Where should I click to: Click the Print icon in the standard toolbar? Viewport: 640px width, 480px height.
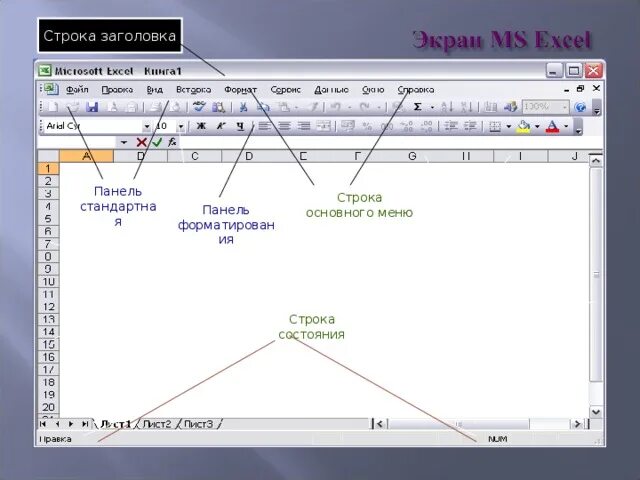click(x=156, y=107)
